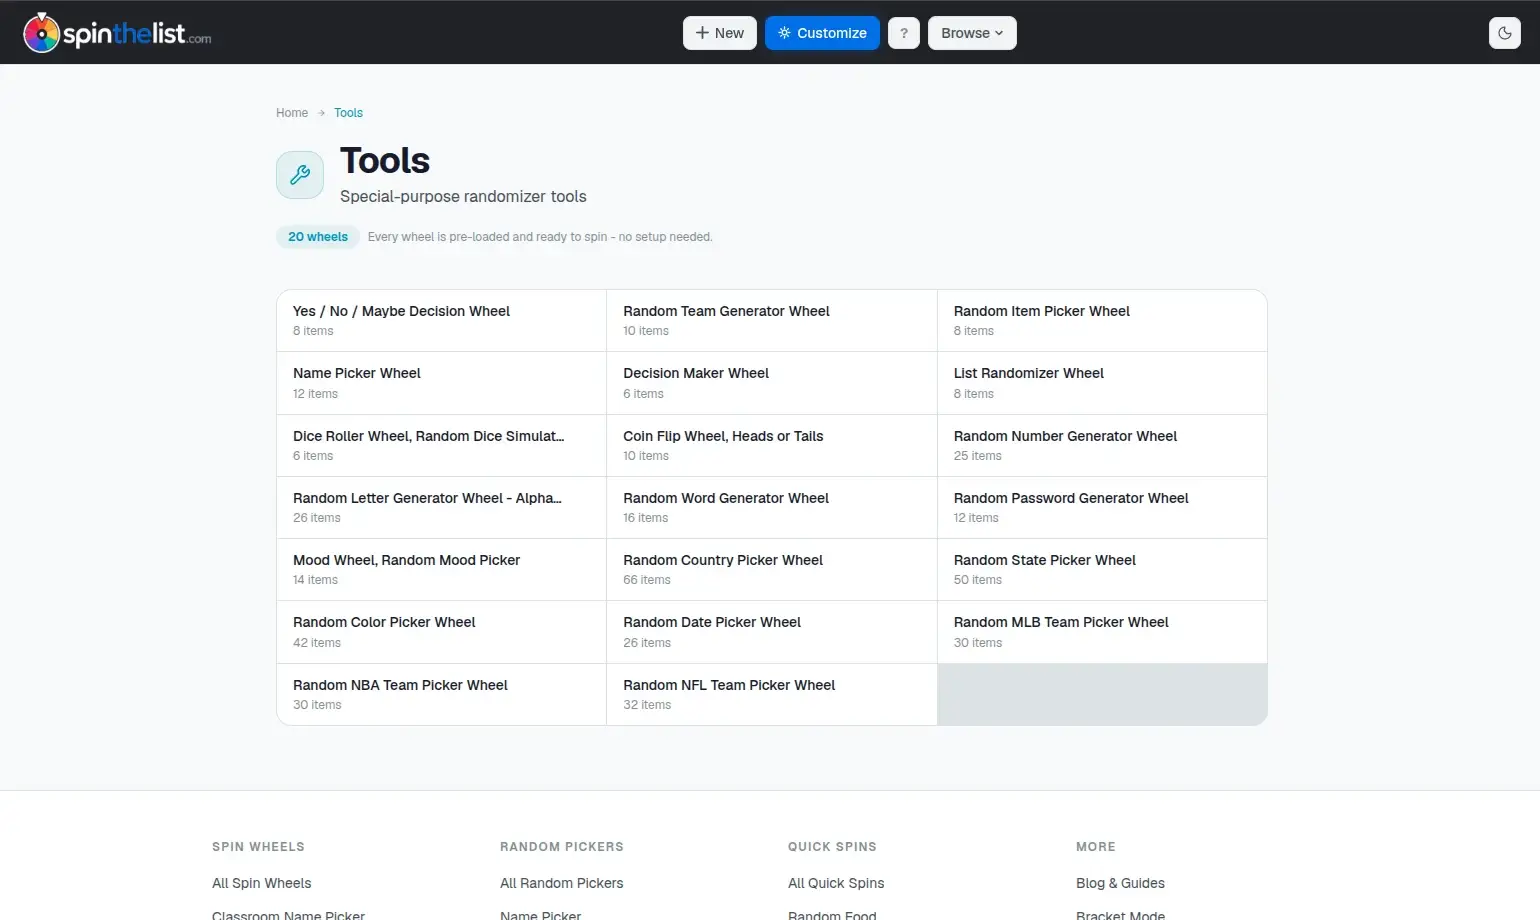Open the Customize panel

822,33
